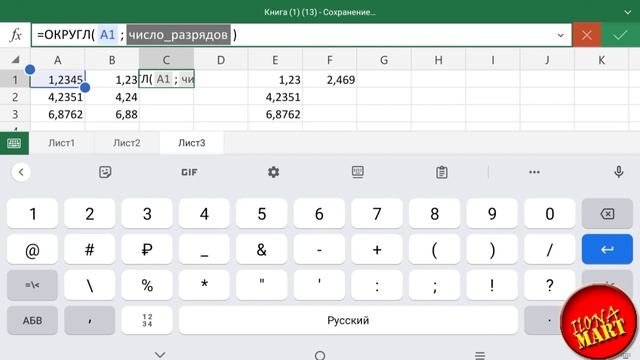Select column F header
640x360 pixels.
(x=329, y=60)
